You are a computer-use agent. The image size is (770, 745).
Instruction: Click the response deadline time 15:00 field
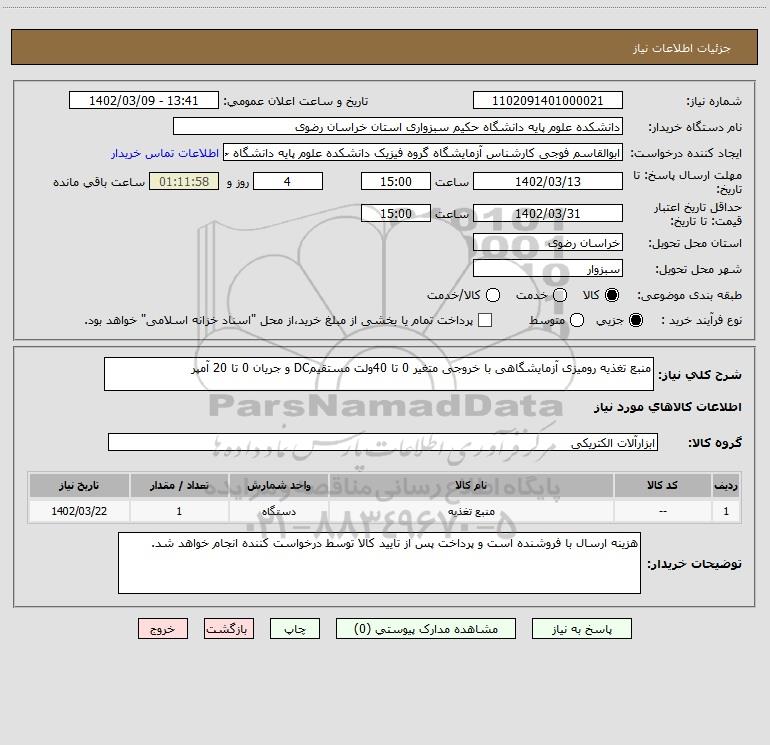click(x=396, y=182)
